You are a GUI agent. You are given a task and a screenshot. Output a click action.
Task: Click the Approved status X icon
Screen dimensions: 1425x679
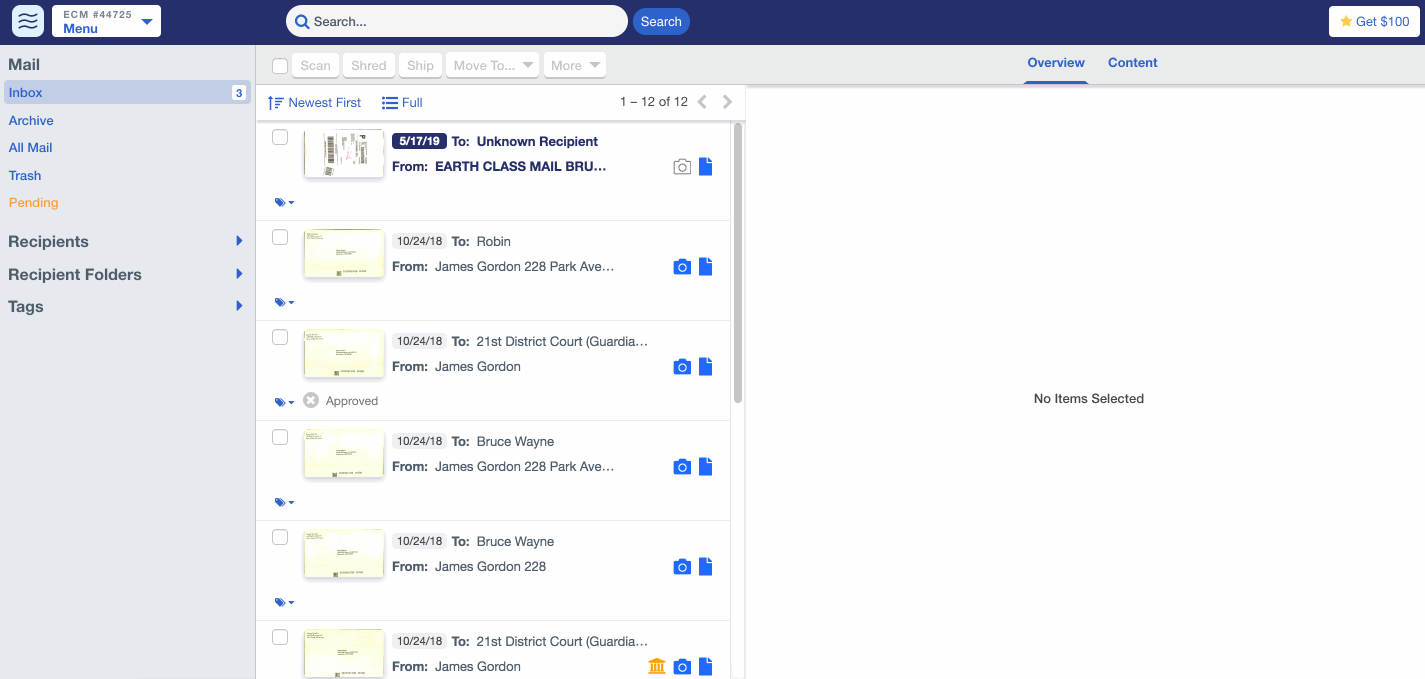tap(311, 400)
